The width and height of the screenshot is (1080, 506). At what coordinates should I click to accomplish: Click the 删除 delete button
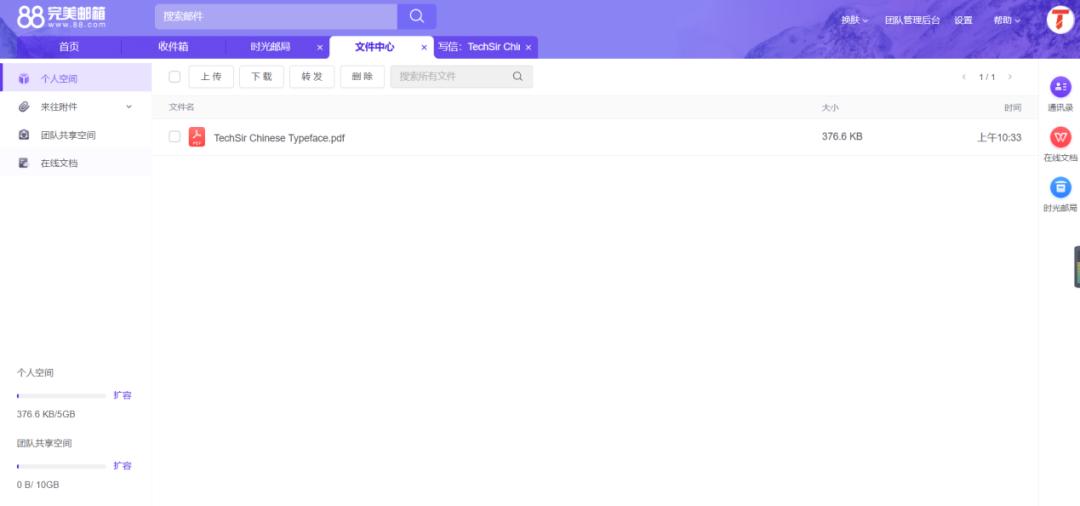[362, 76]
